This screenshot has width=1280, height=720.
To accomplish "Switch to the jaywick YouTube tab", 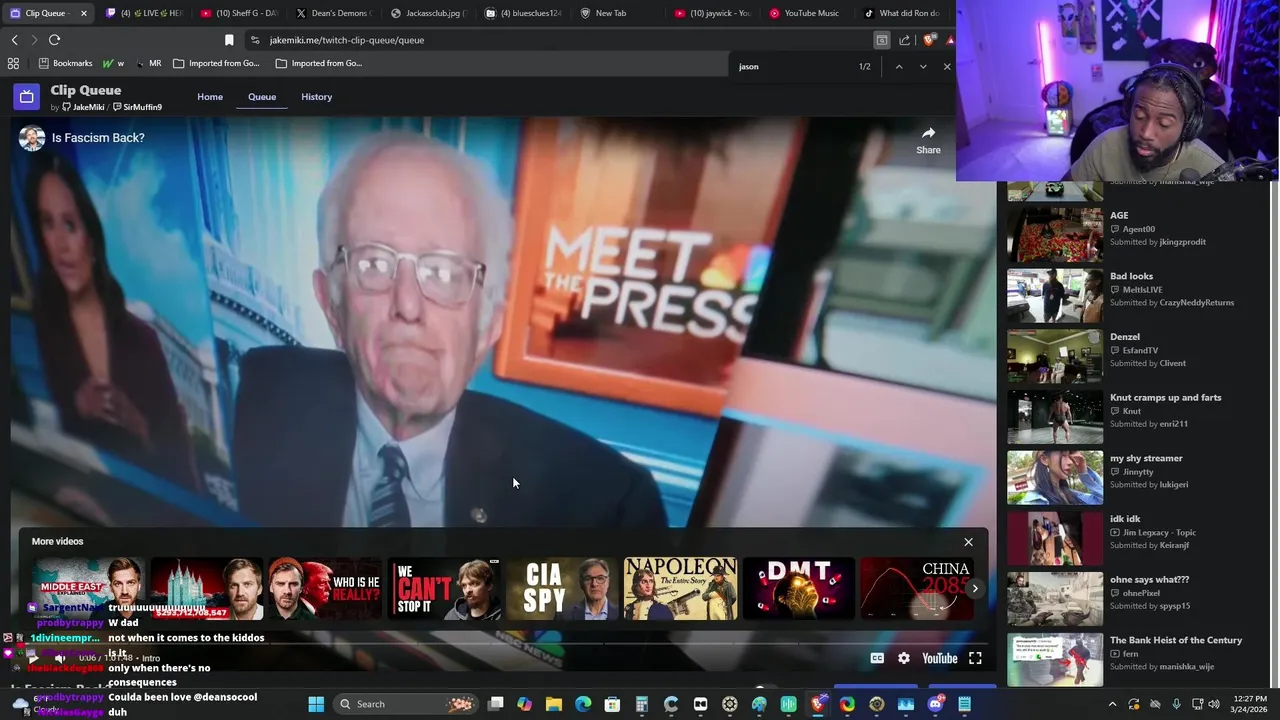I will [x=713, y=13].
